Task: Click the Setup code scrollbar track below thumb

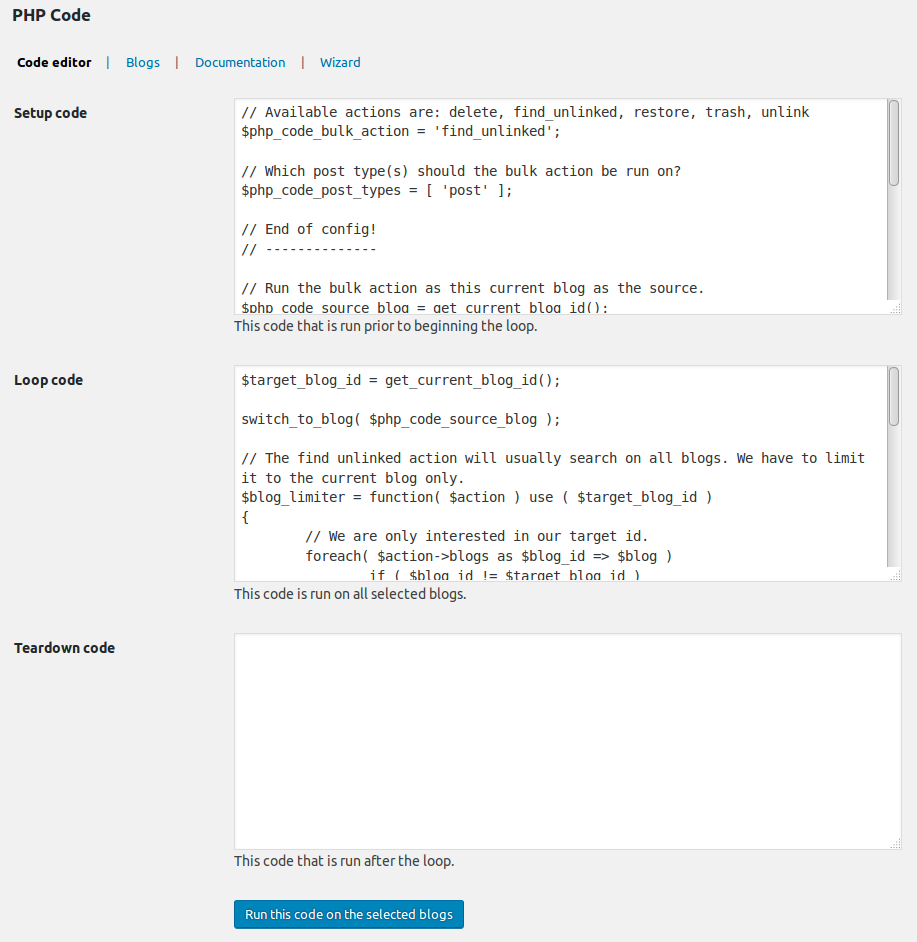Action: pos(894,243)
